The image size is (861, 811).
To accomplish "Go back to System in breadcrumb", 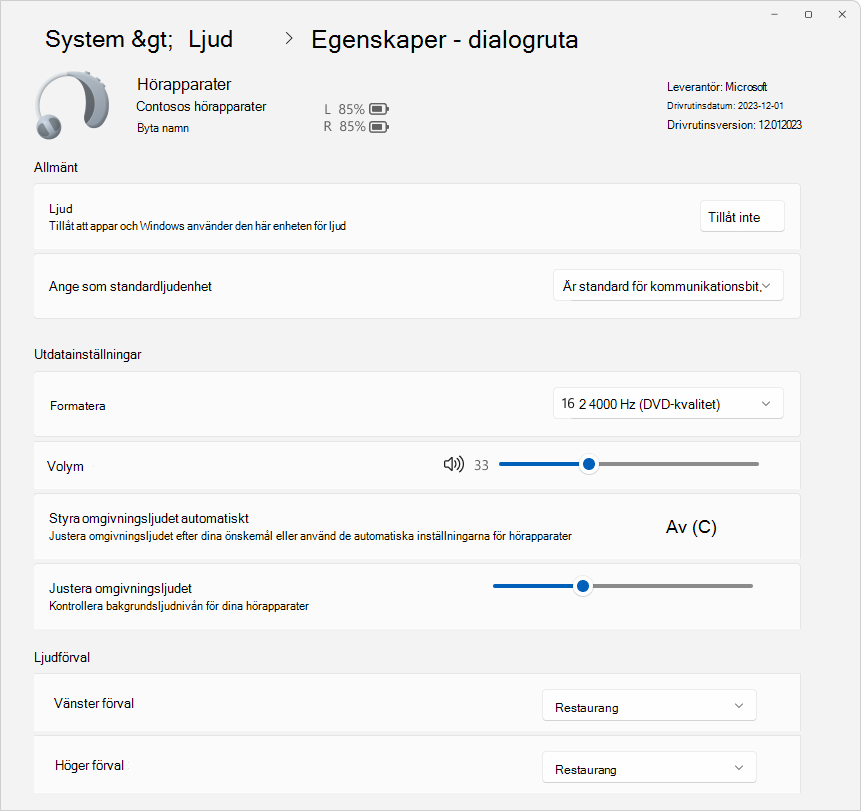I will tap(85, 39).
